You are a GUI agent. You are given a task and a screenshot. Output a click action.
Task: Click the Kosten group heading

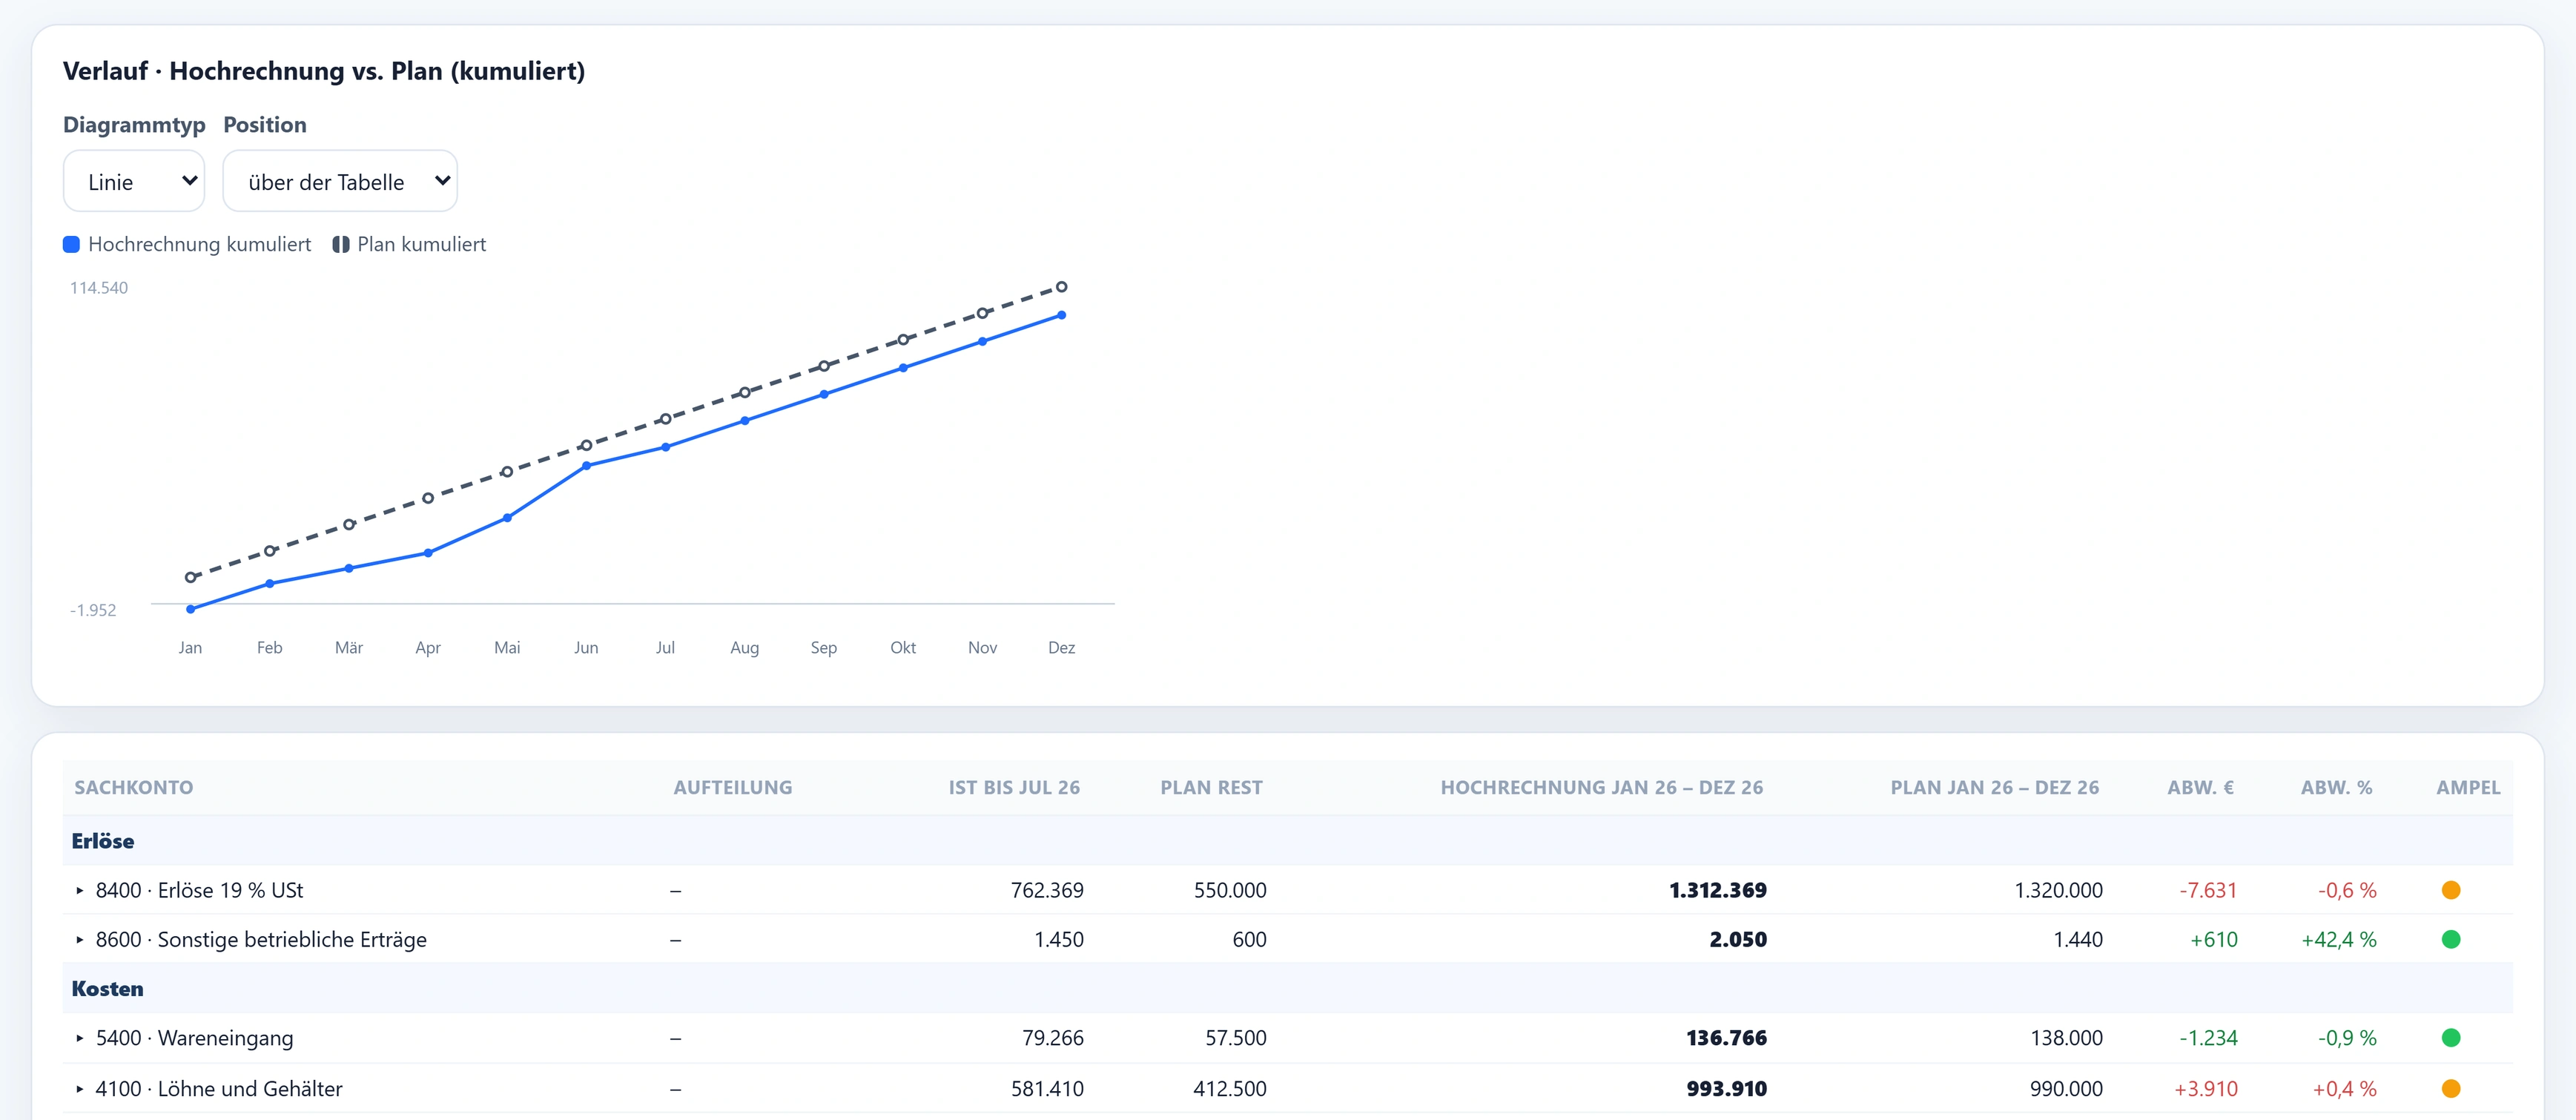107,989
